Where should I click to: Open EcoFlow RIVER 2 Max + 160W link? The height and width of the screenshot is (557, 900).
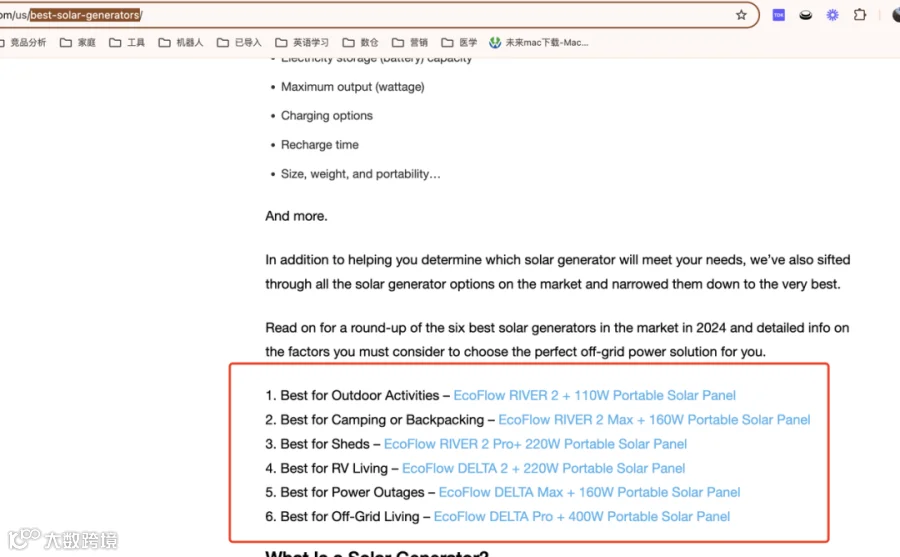pos(654,420)
